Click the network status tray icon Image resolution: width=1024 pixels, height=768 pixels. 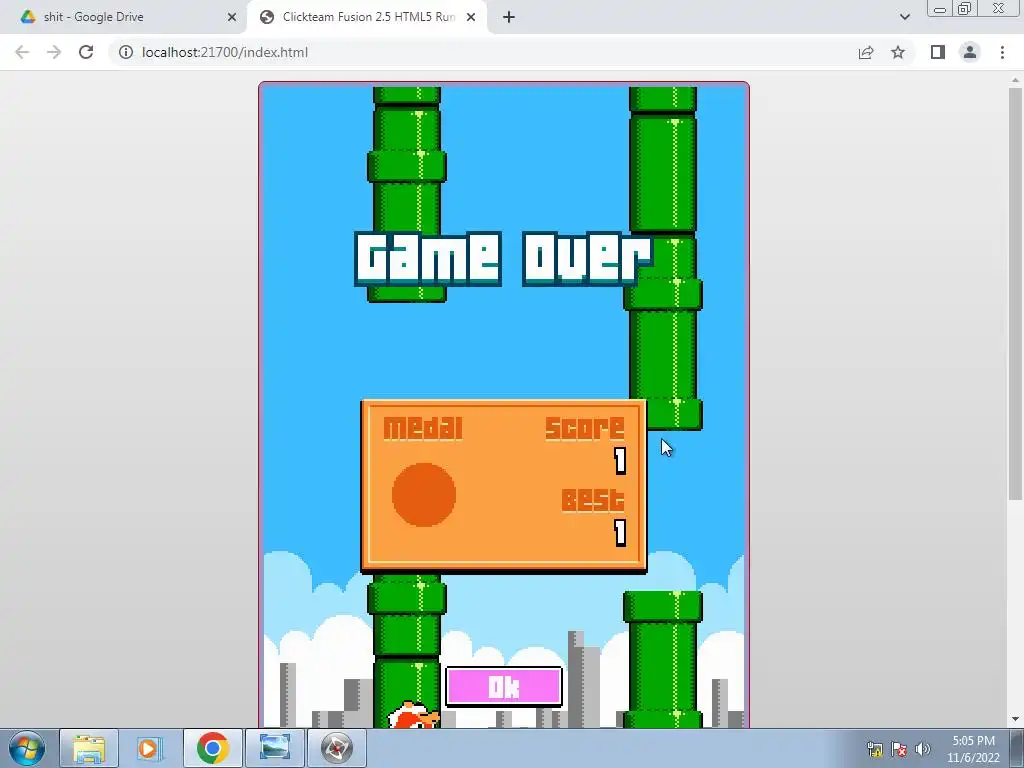874,749
